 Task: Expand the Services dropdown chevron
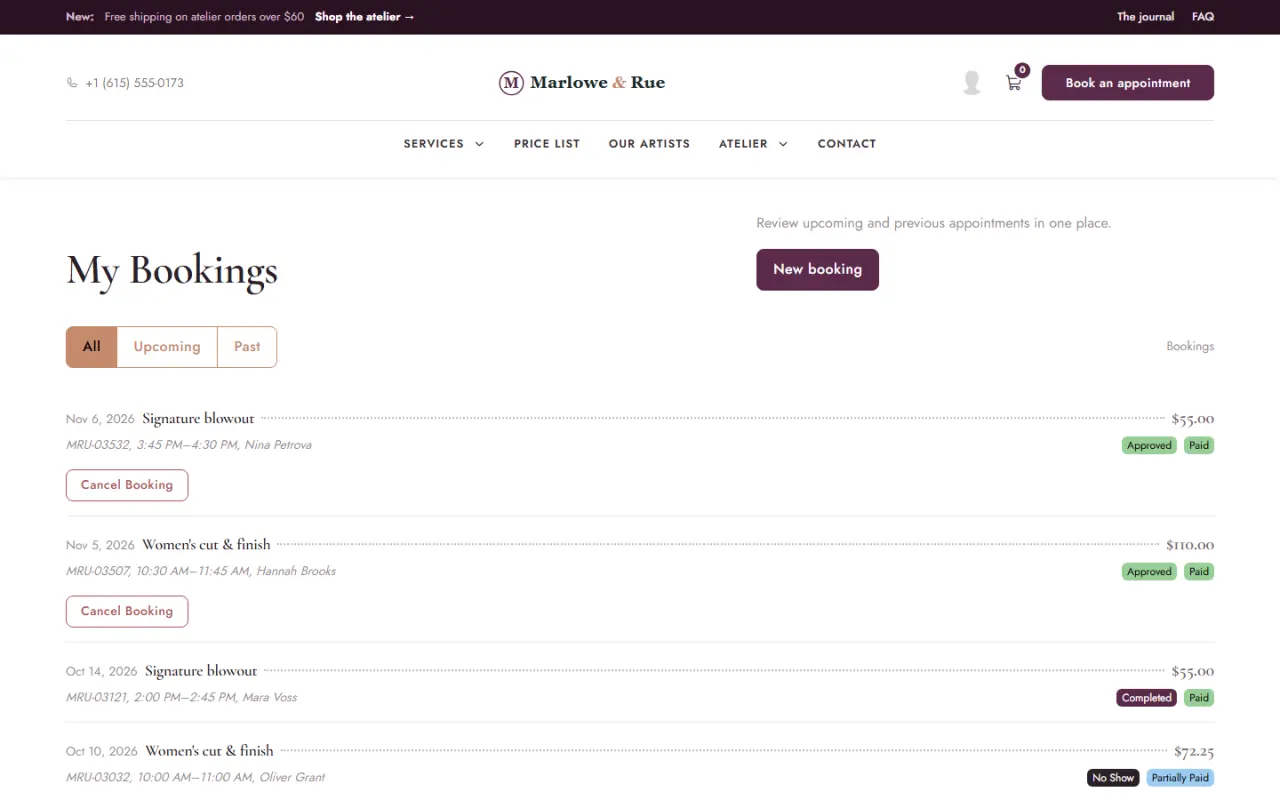pyautogui.click(x=479, y=144)
